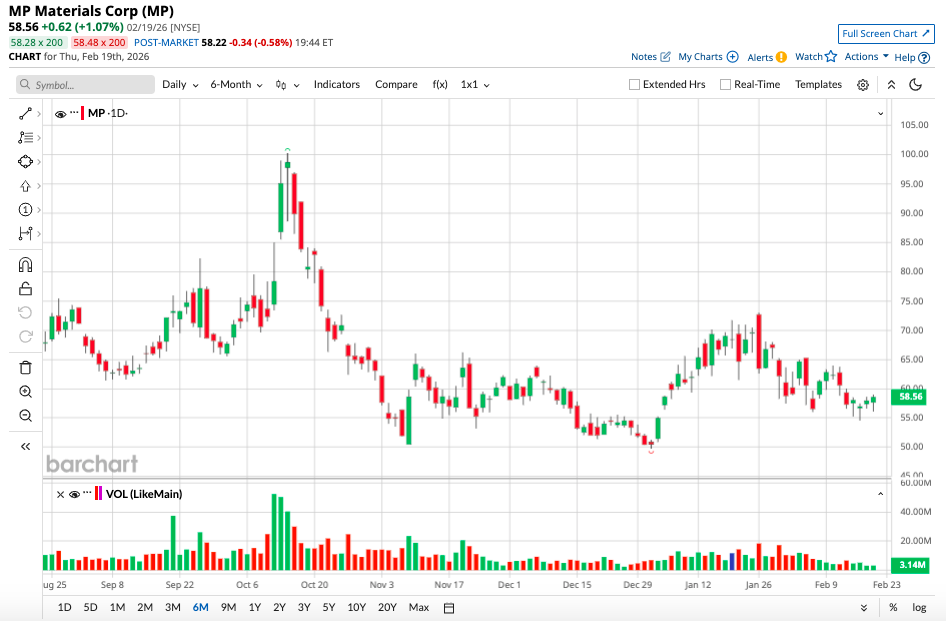Viewport: 946px width, 621px height.
Task: Choose the arrow marker tool
Action: (x=25, y=186)
